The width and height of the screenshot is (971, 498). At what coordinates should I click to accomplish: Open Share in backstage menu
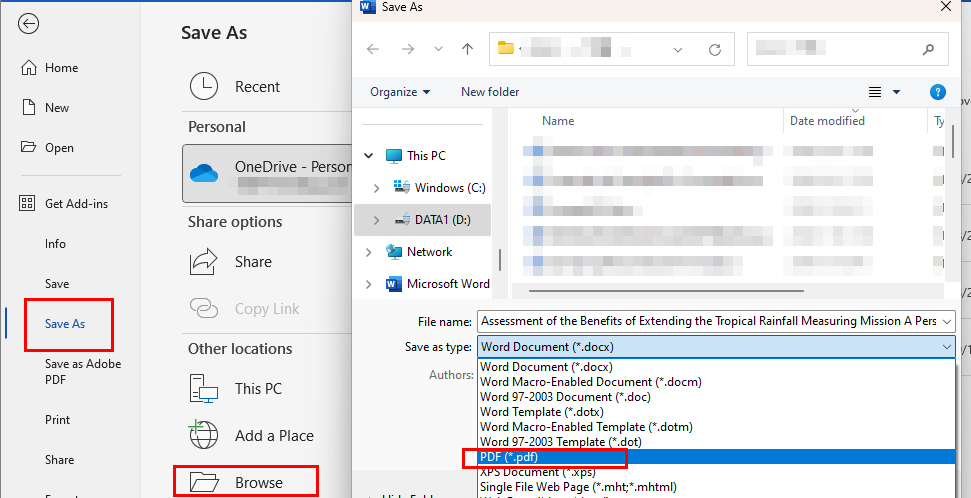pyautogui.click(x=59, y=460)
